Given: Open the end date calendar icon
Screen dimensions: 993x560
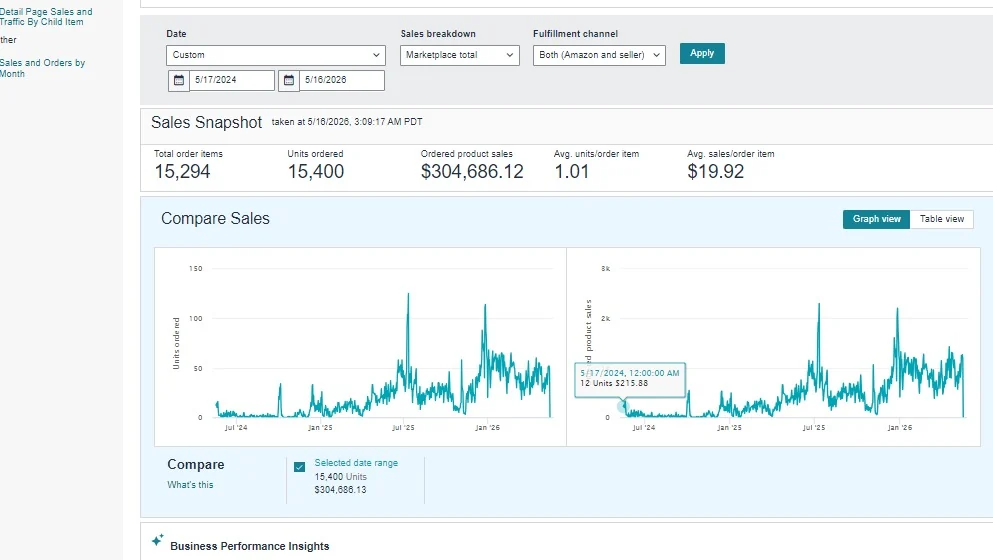Looking at the screenshot, I should coord(289,80).
